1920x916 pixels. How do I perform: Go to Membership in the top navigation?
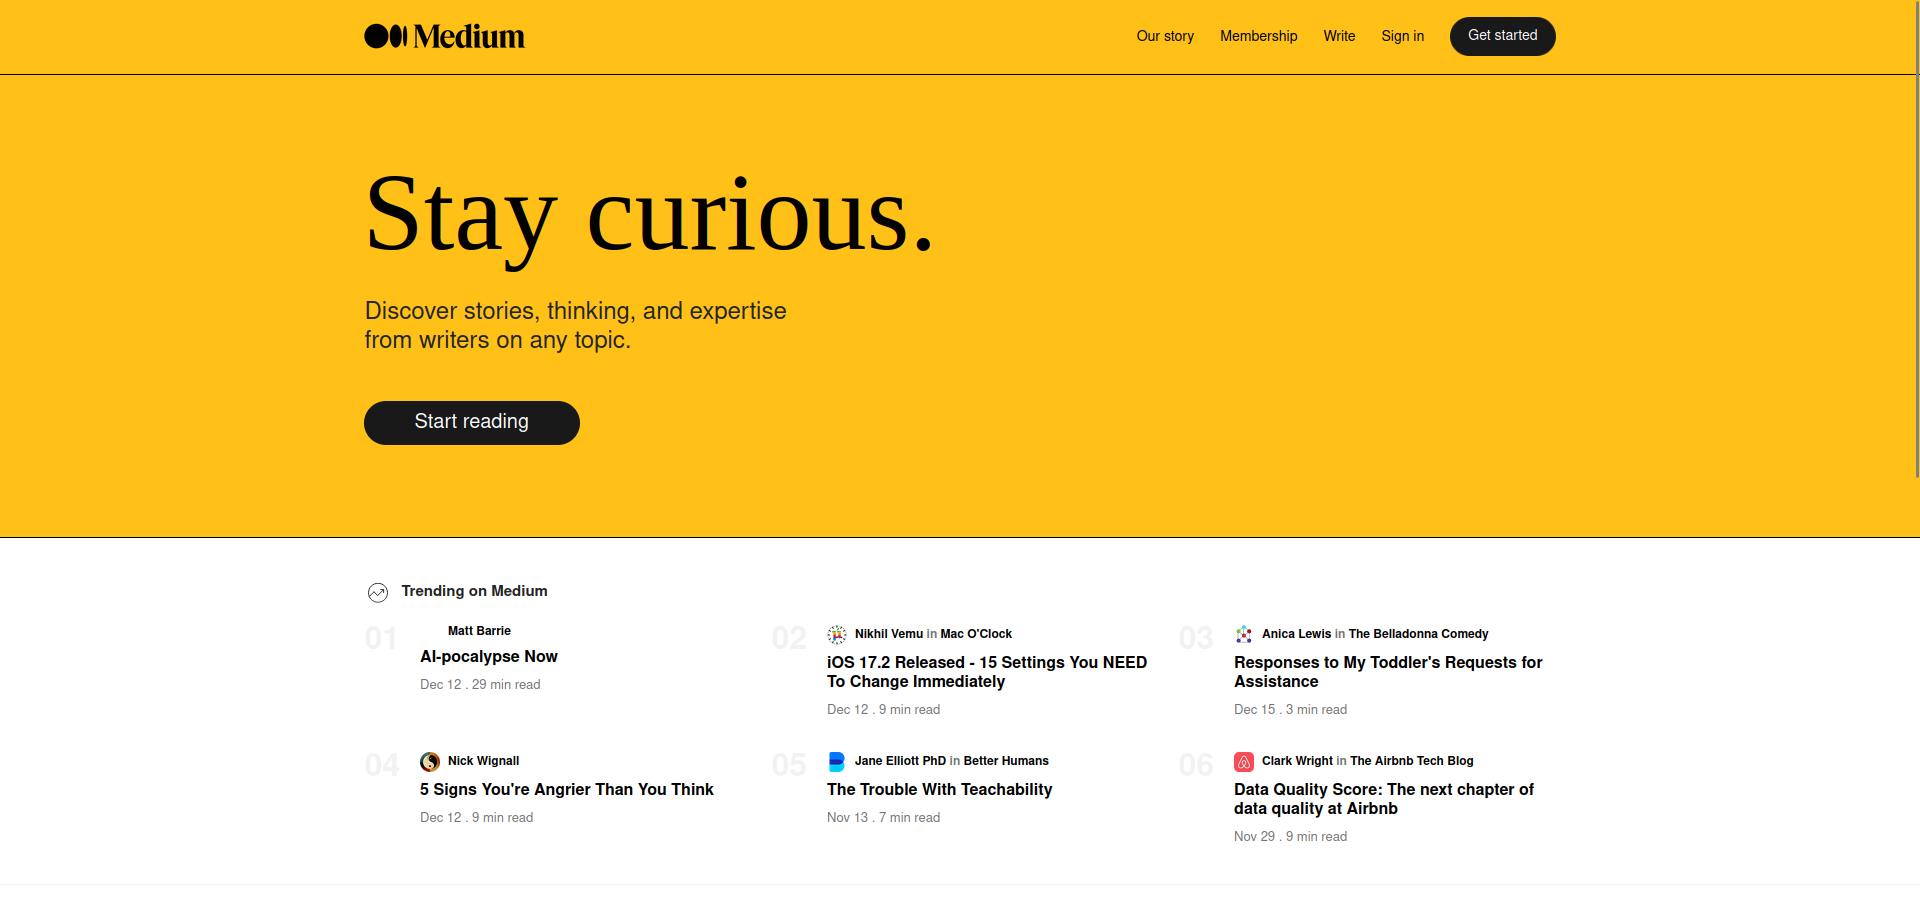(x=1258, y=36)
